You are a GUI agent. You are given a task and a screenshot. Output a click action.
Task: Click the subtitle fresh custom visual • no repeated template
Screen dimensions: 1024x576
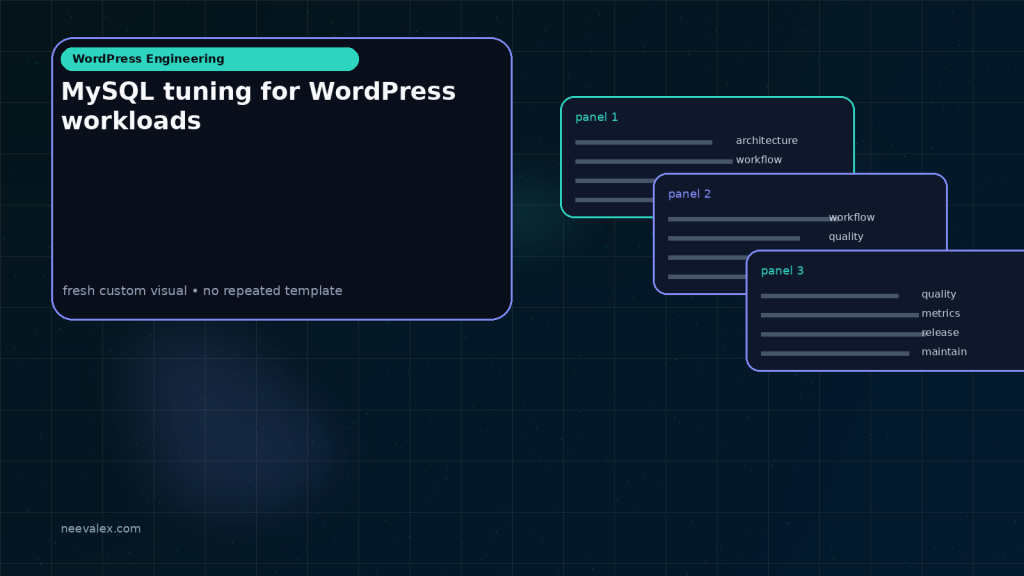(202, 291)
